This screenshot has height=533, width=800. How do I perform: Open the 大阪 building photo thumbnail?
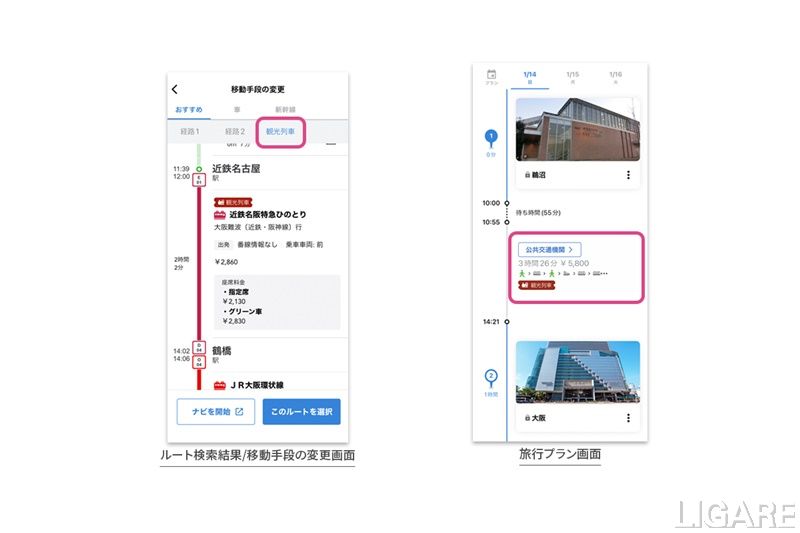click(578, 372)
